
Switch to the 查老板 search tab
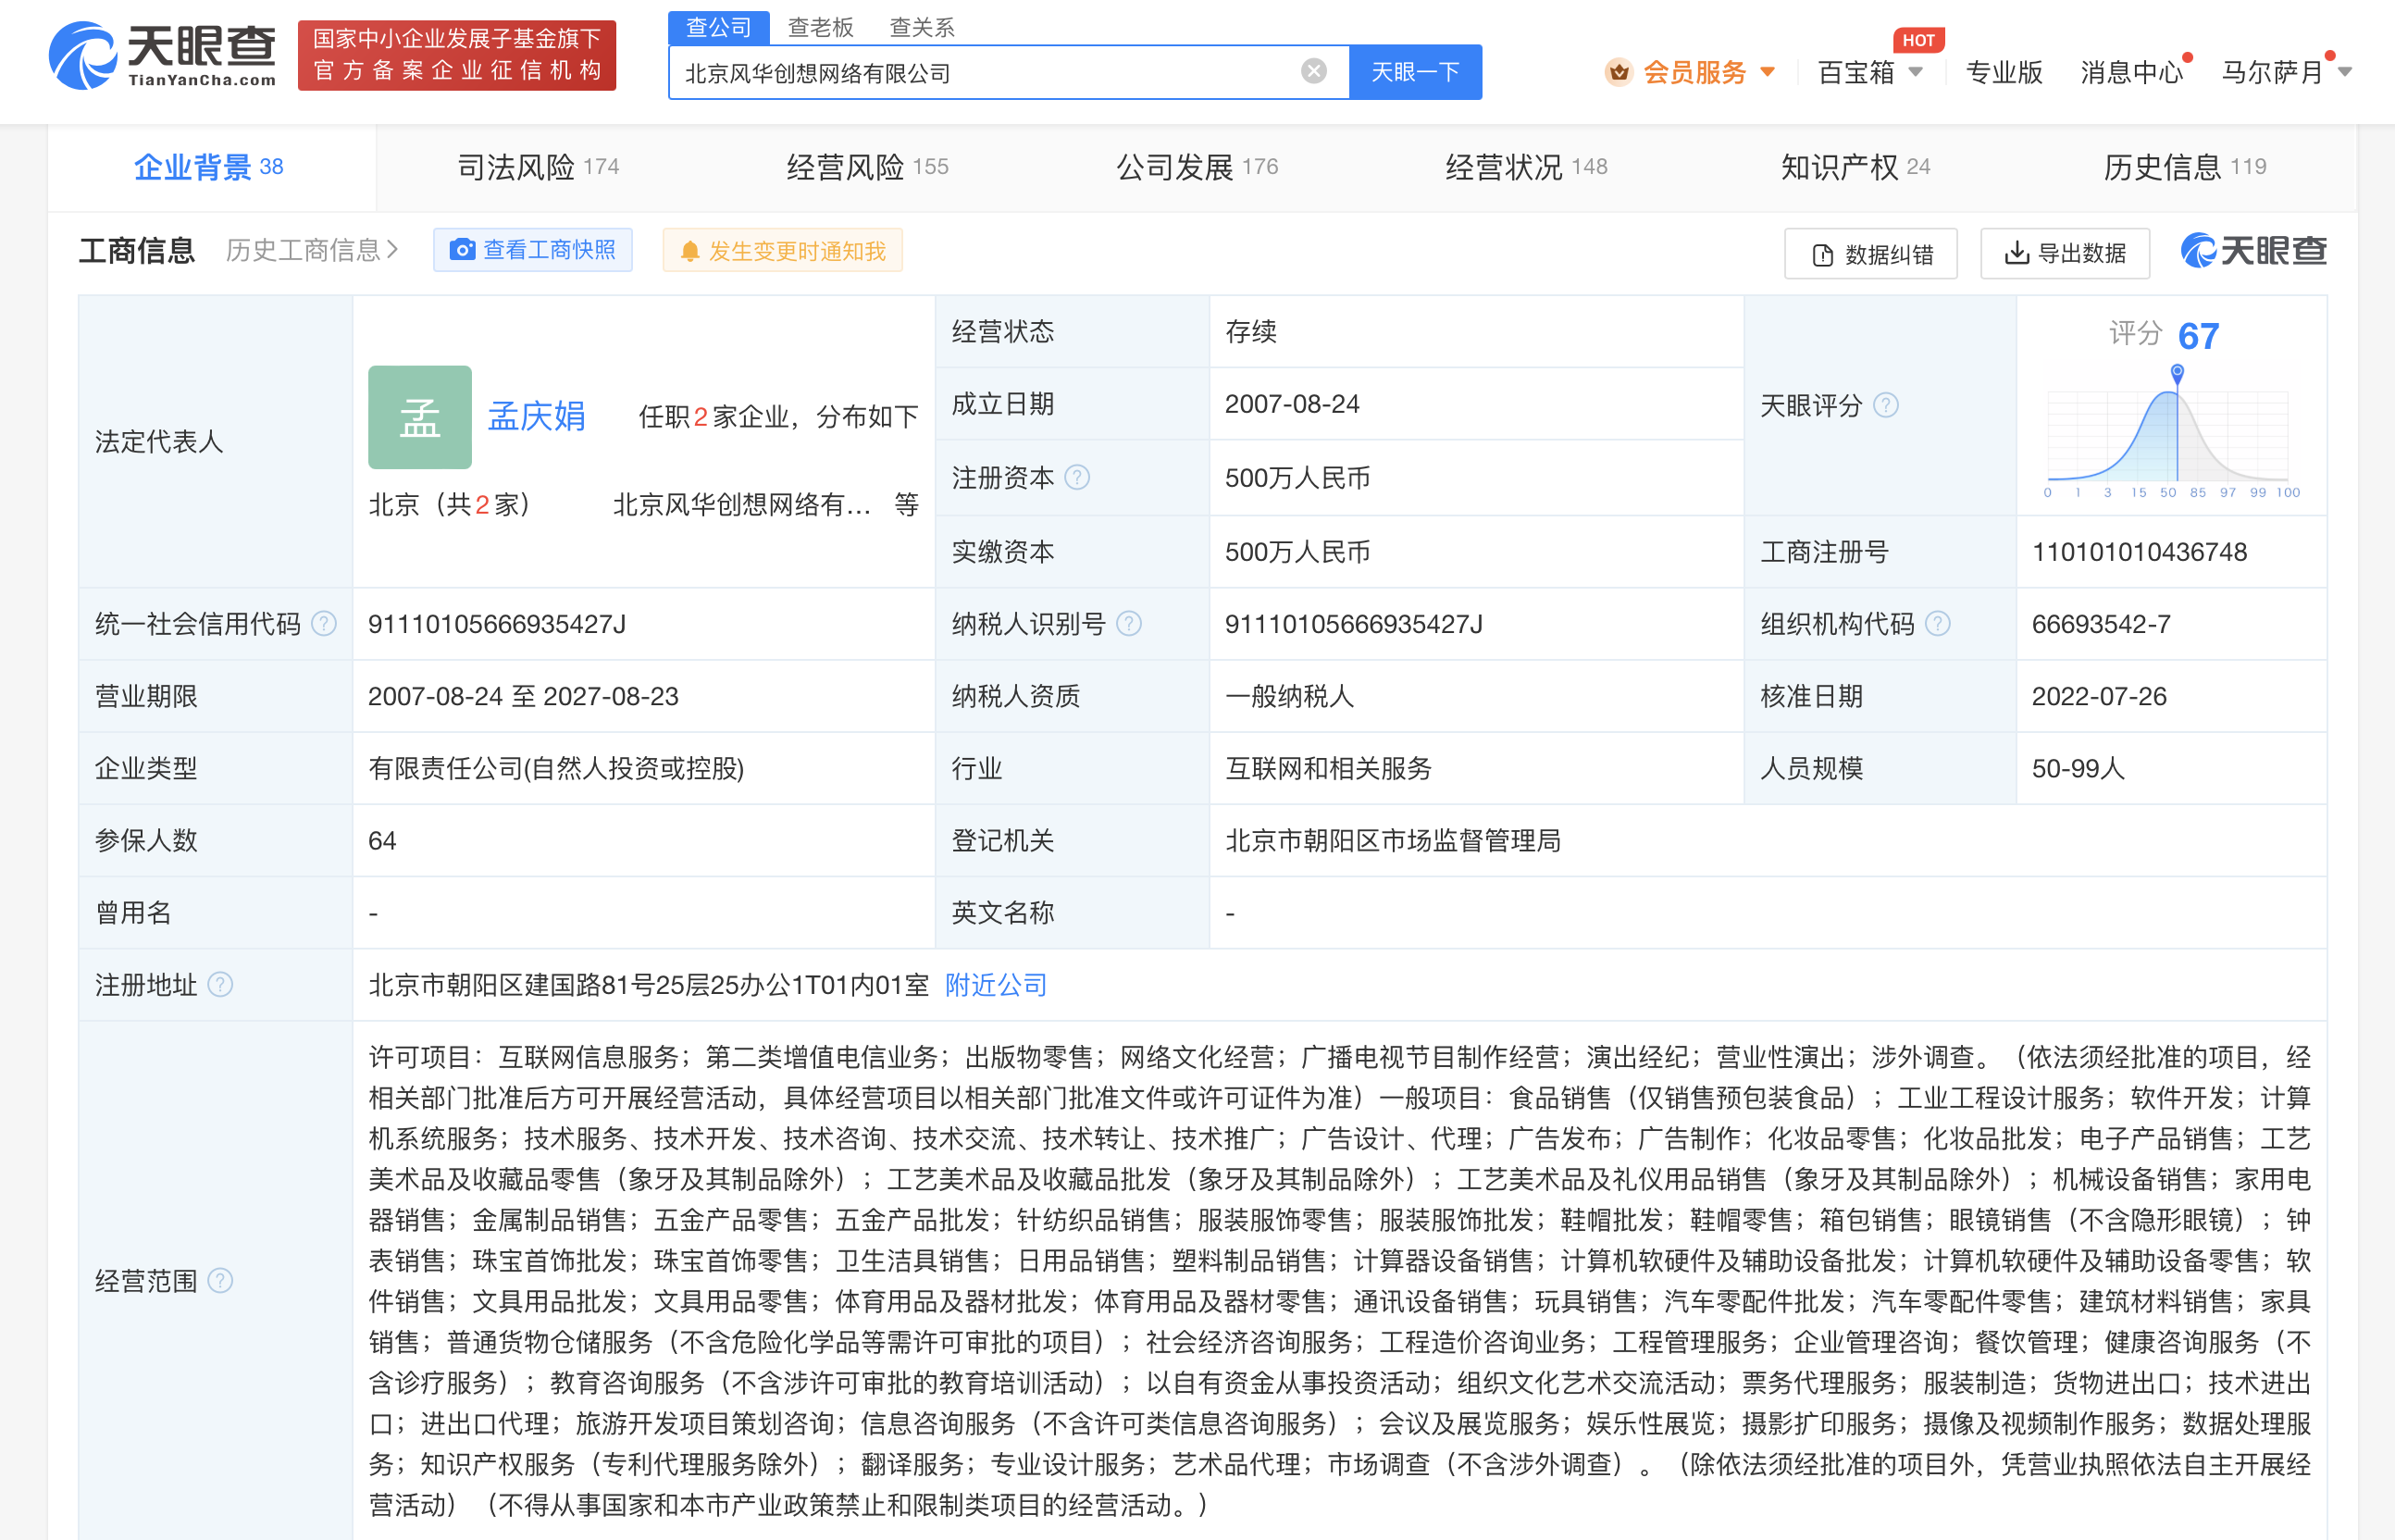820,28
